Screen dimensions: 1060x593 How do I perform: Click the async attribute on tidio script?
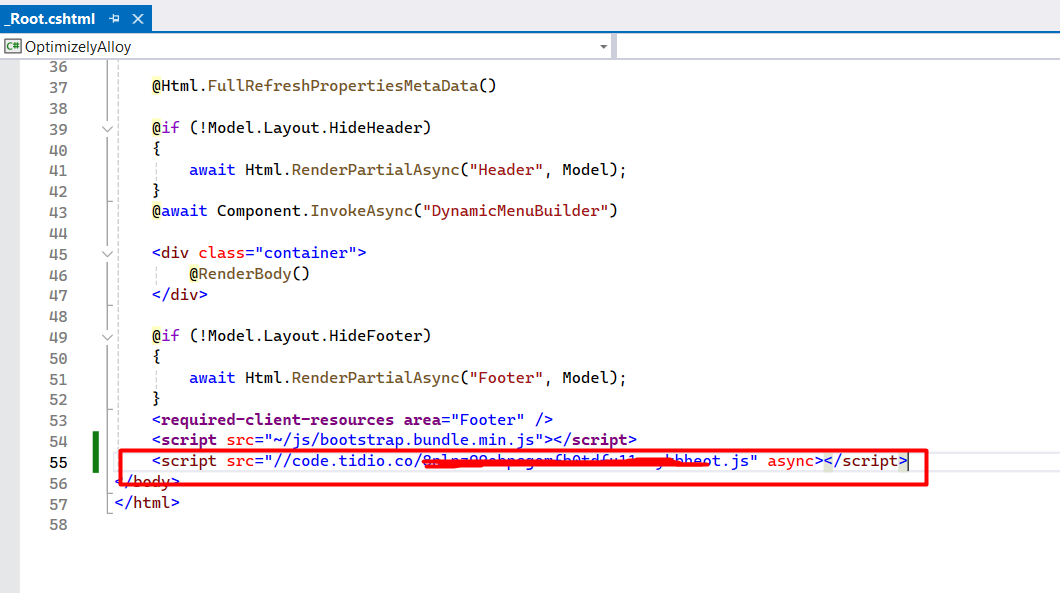pos(790,461)
